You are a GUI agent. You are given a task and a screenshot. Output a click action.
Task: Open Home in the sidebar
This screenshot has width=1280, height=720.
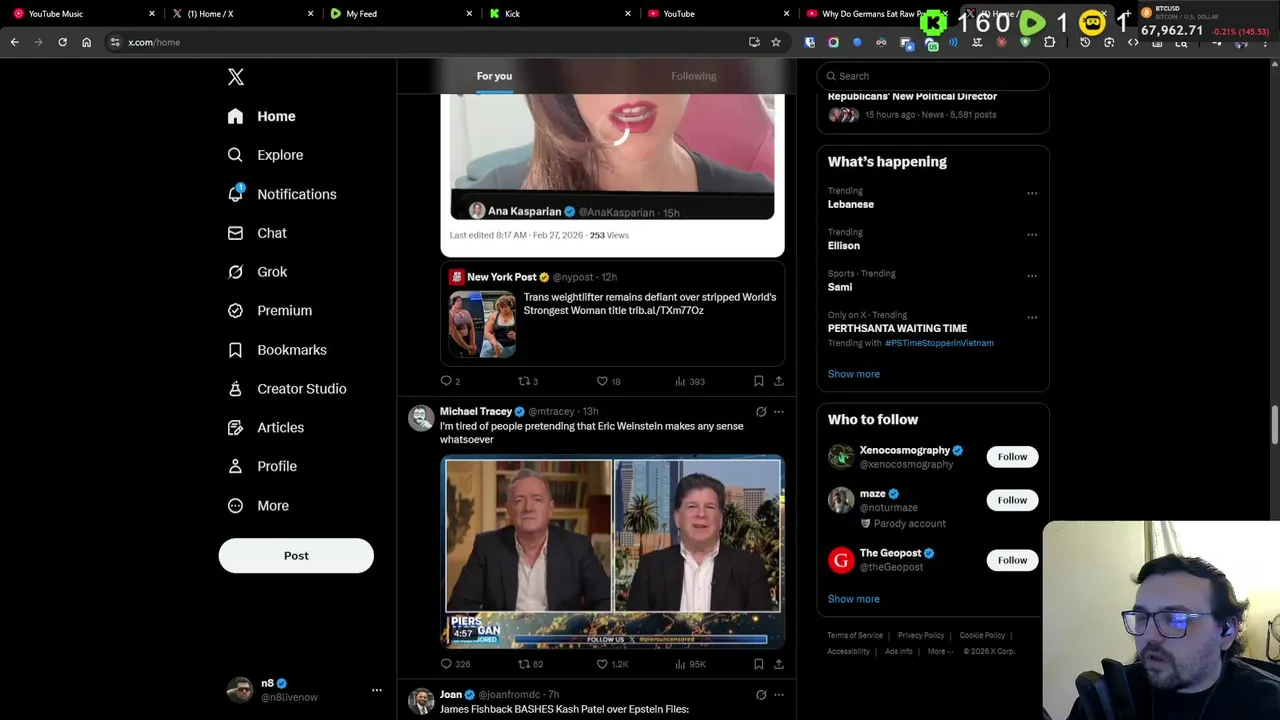click(261, 116)
